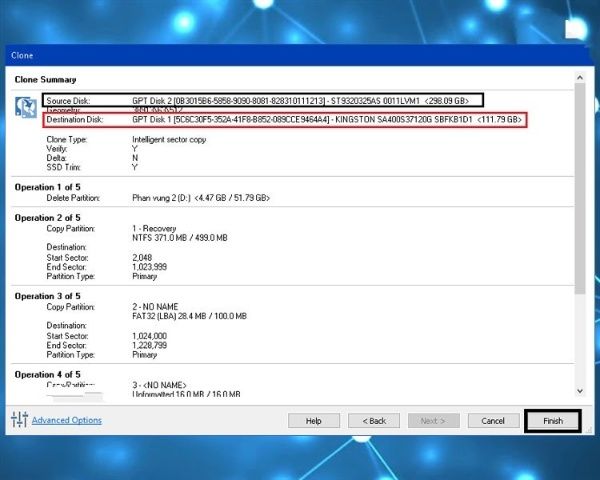Click the desktop file icon top-right
The width and height of the screenshot is (600, 480).
[573, 25]
